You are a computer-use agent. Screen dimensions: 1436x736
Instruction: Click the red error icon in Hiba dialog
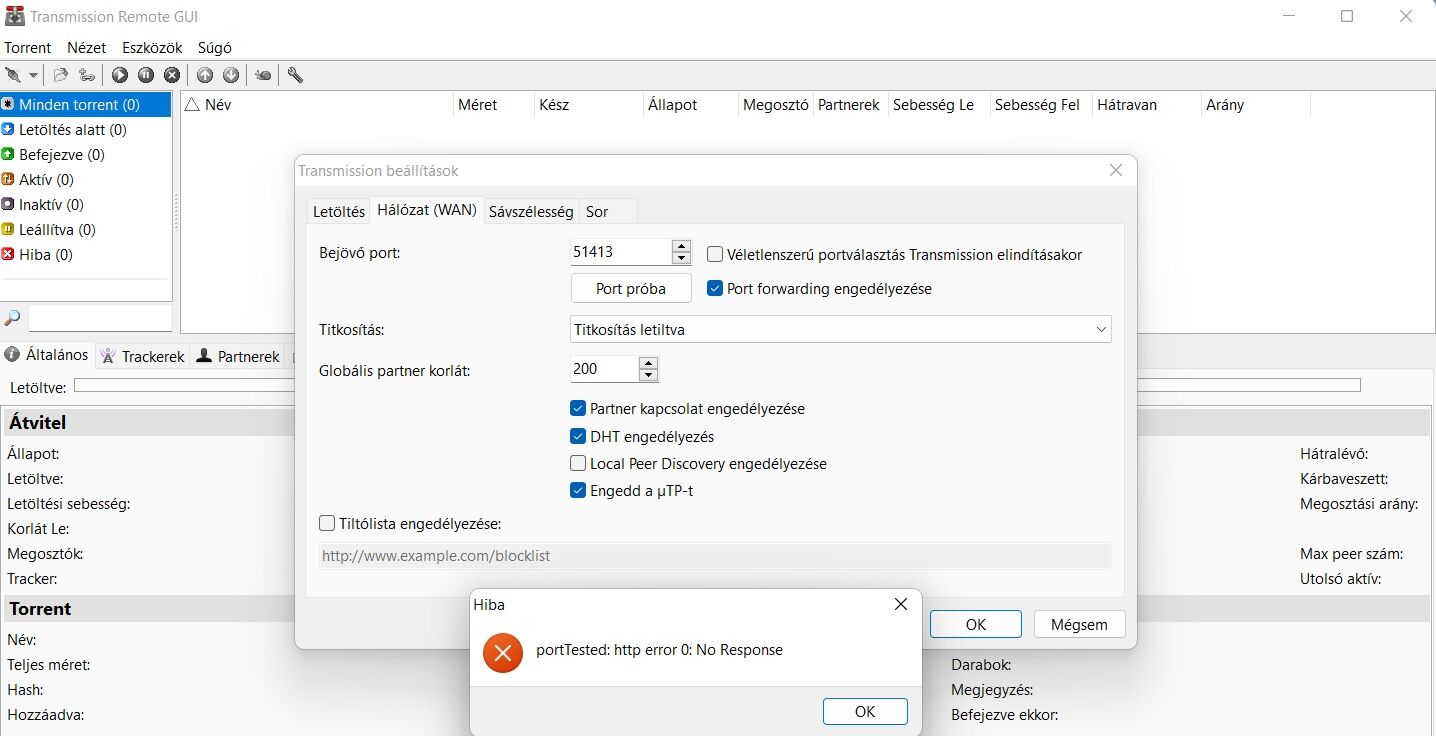503,653
